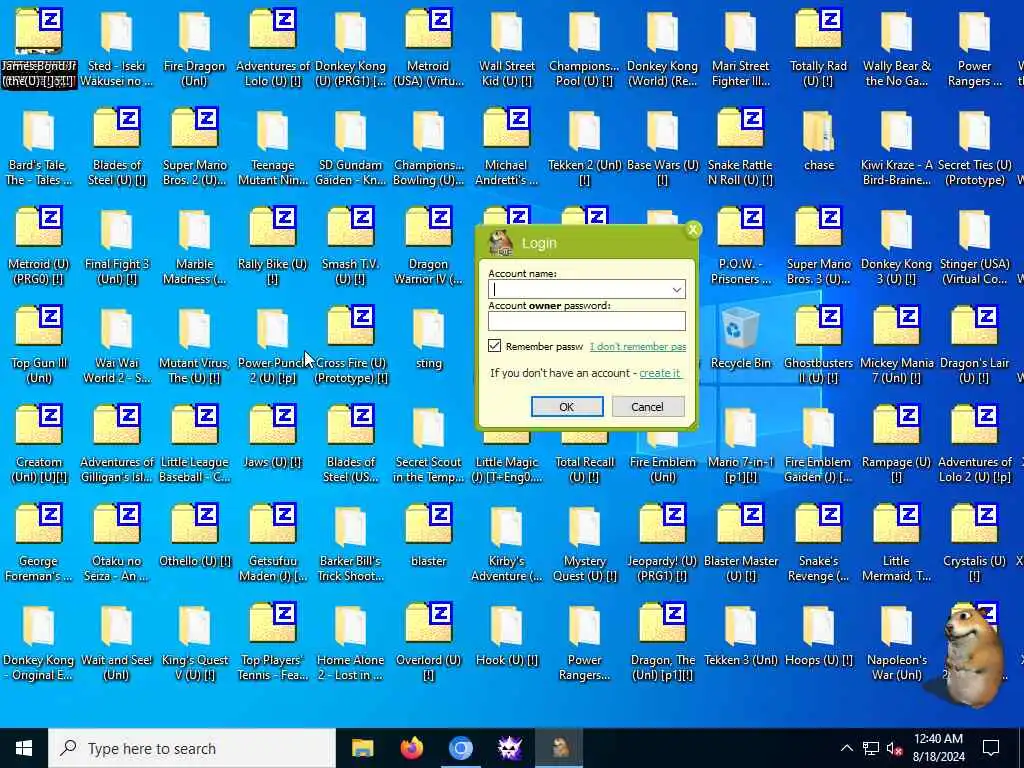This screenshot has height=768, width=1024.
Task: Select the Jeopardy! (U) (PRG1) archive
Action: 662,542
